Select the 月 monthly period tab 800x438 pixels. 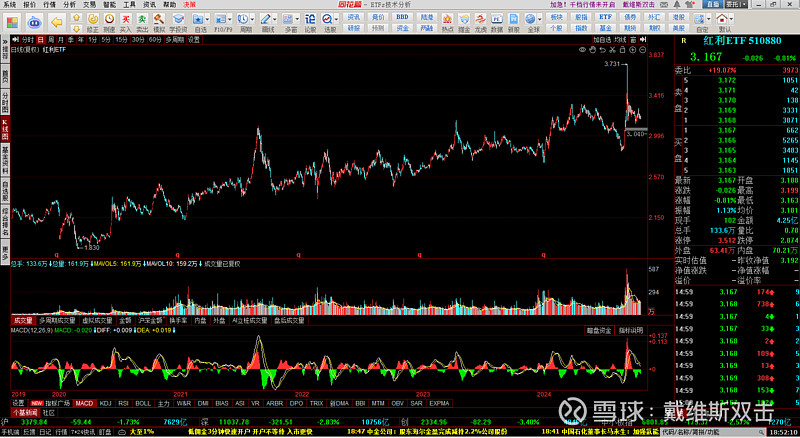61,39
